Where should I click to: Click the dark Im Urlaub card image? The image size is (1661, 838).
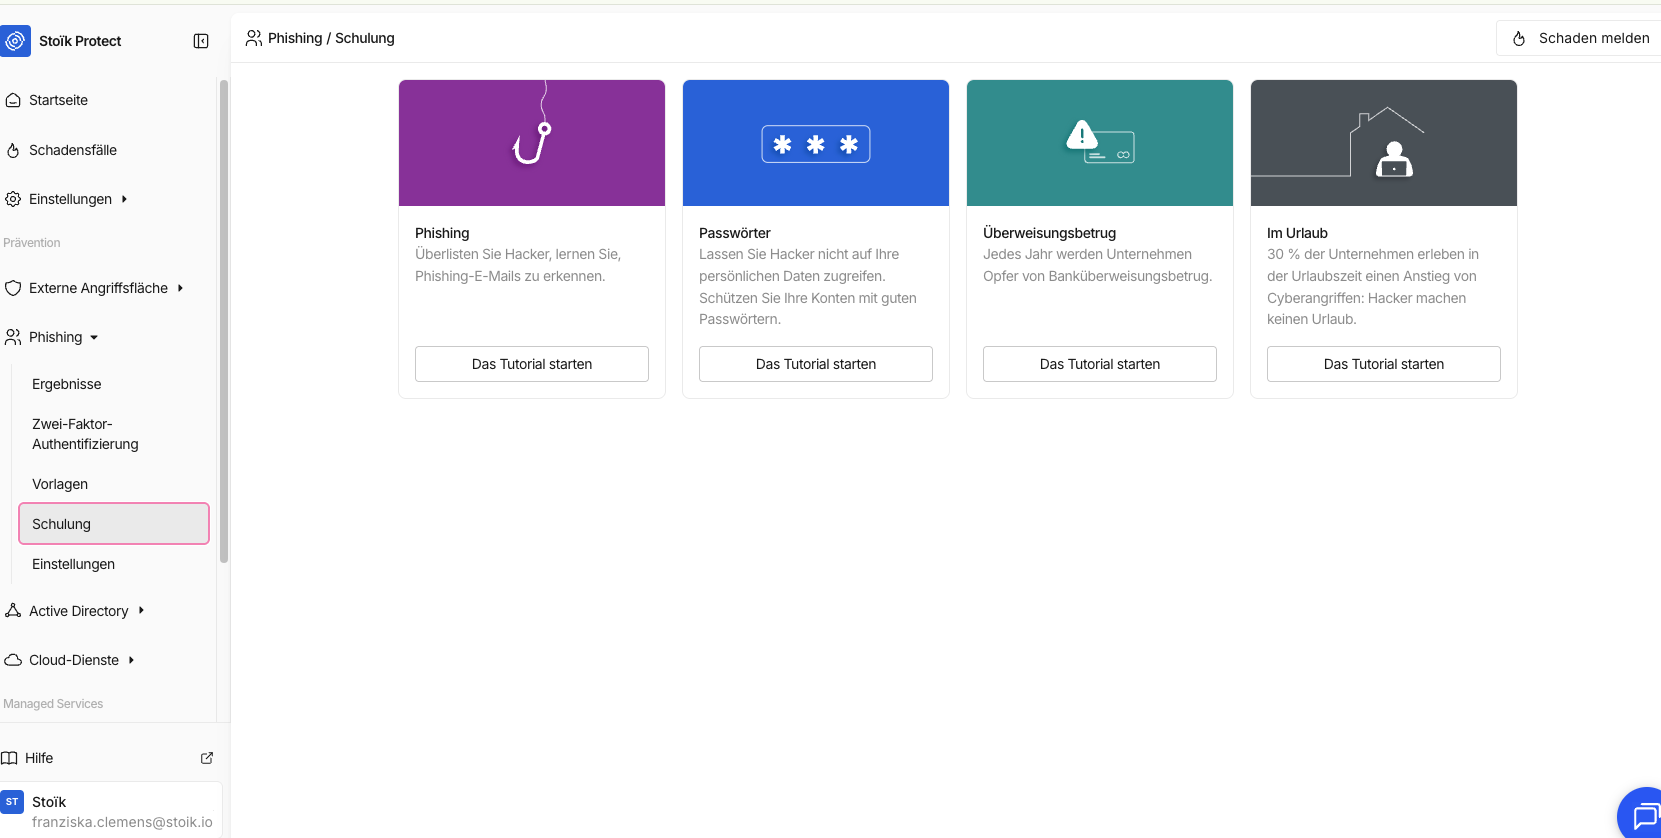point(1384,143)
